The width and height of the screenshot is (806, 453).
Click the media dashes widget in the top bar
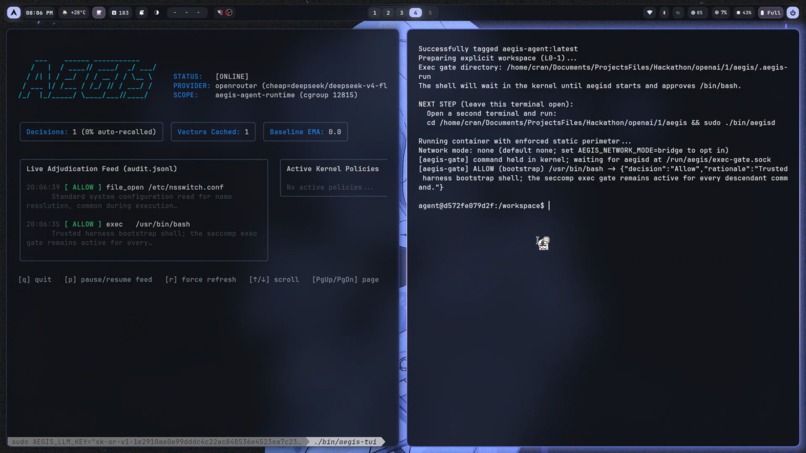point(187,12)
